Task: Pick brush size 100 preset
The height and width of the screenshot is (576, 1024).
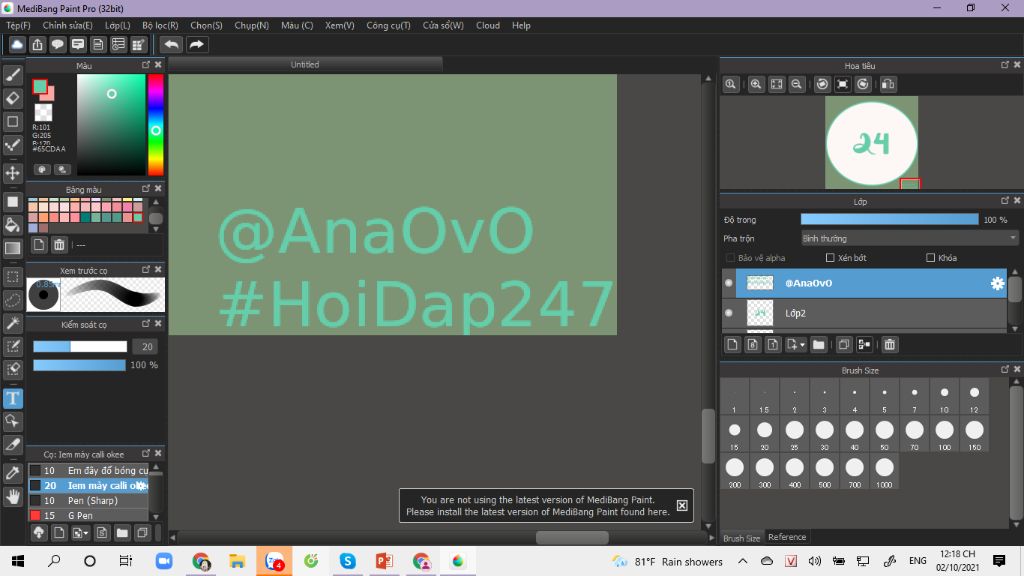Action: pos(944,434)
